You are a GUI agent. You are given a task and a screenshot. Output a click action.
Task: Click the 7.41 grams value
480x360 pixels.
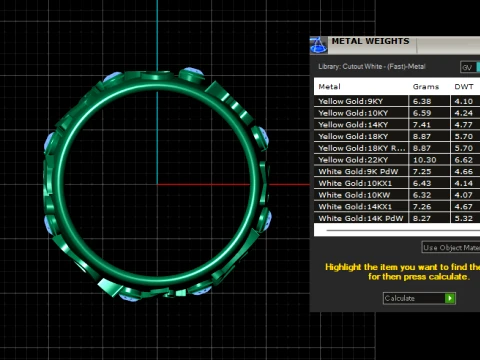tap(422, 124)
